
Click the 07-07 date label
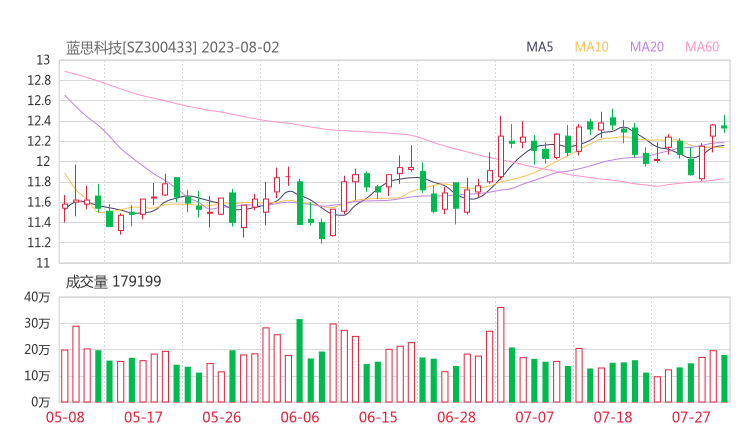(x=534, y=417)
